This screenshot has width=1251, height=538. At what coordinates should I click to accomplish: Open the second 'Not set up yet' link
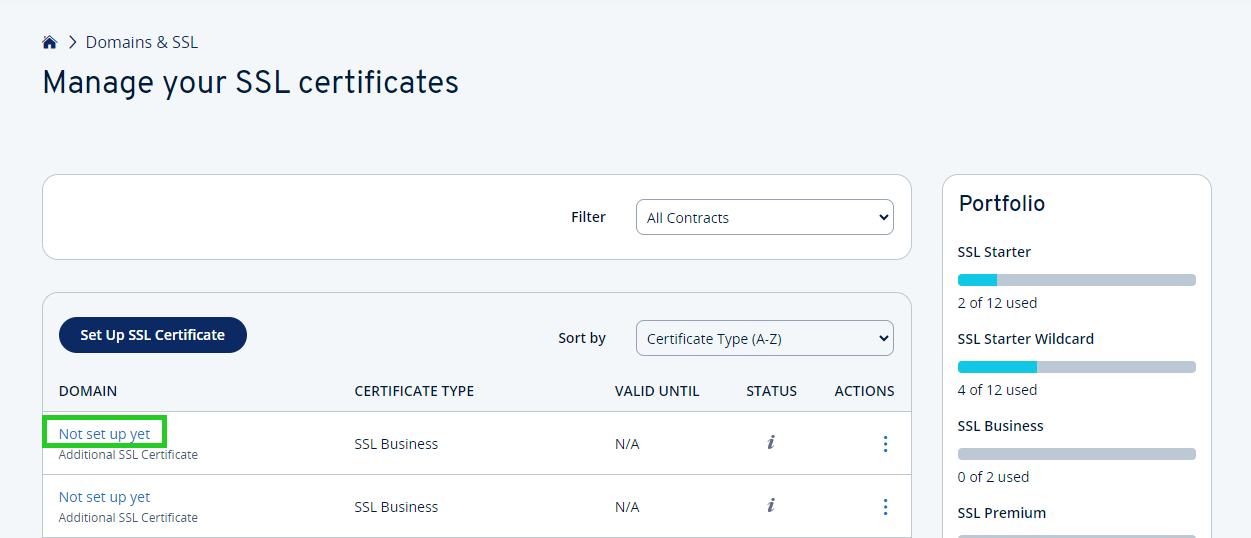pyautogui.click(x=105, y=497)
